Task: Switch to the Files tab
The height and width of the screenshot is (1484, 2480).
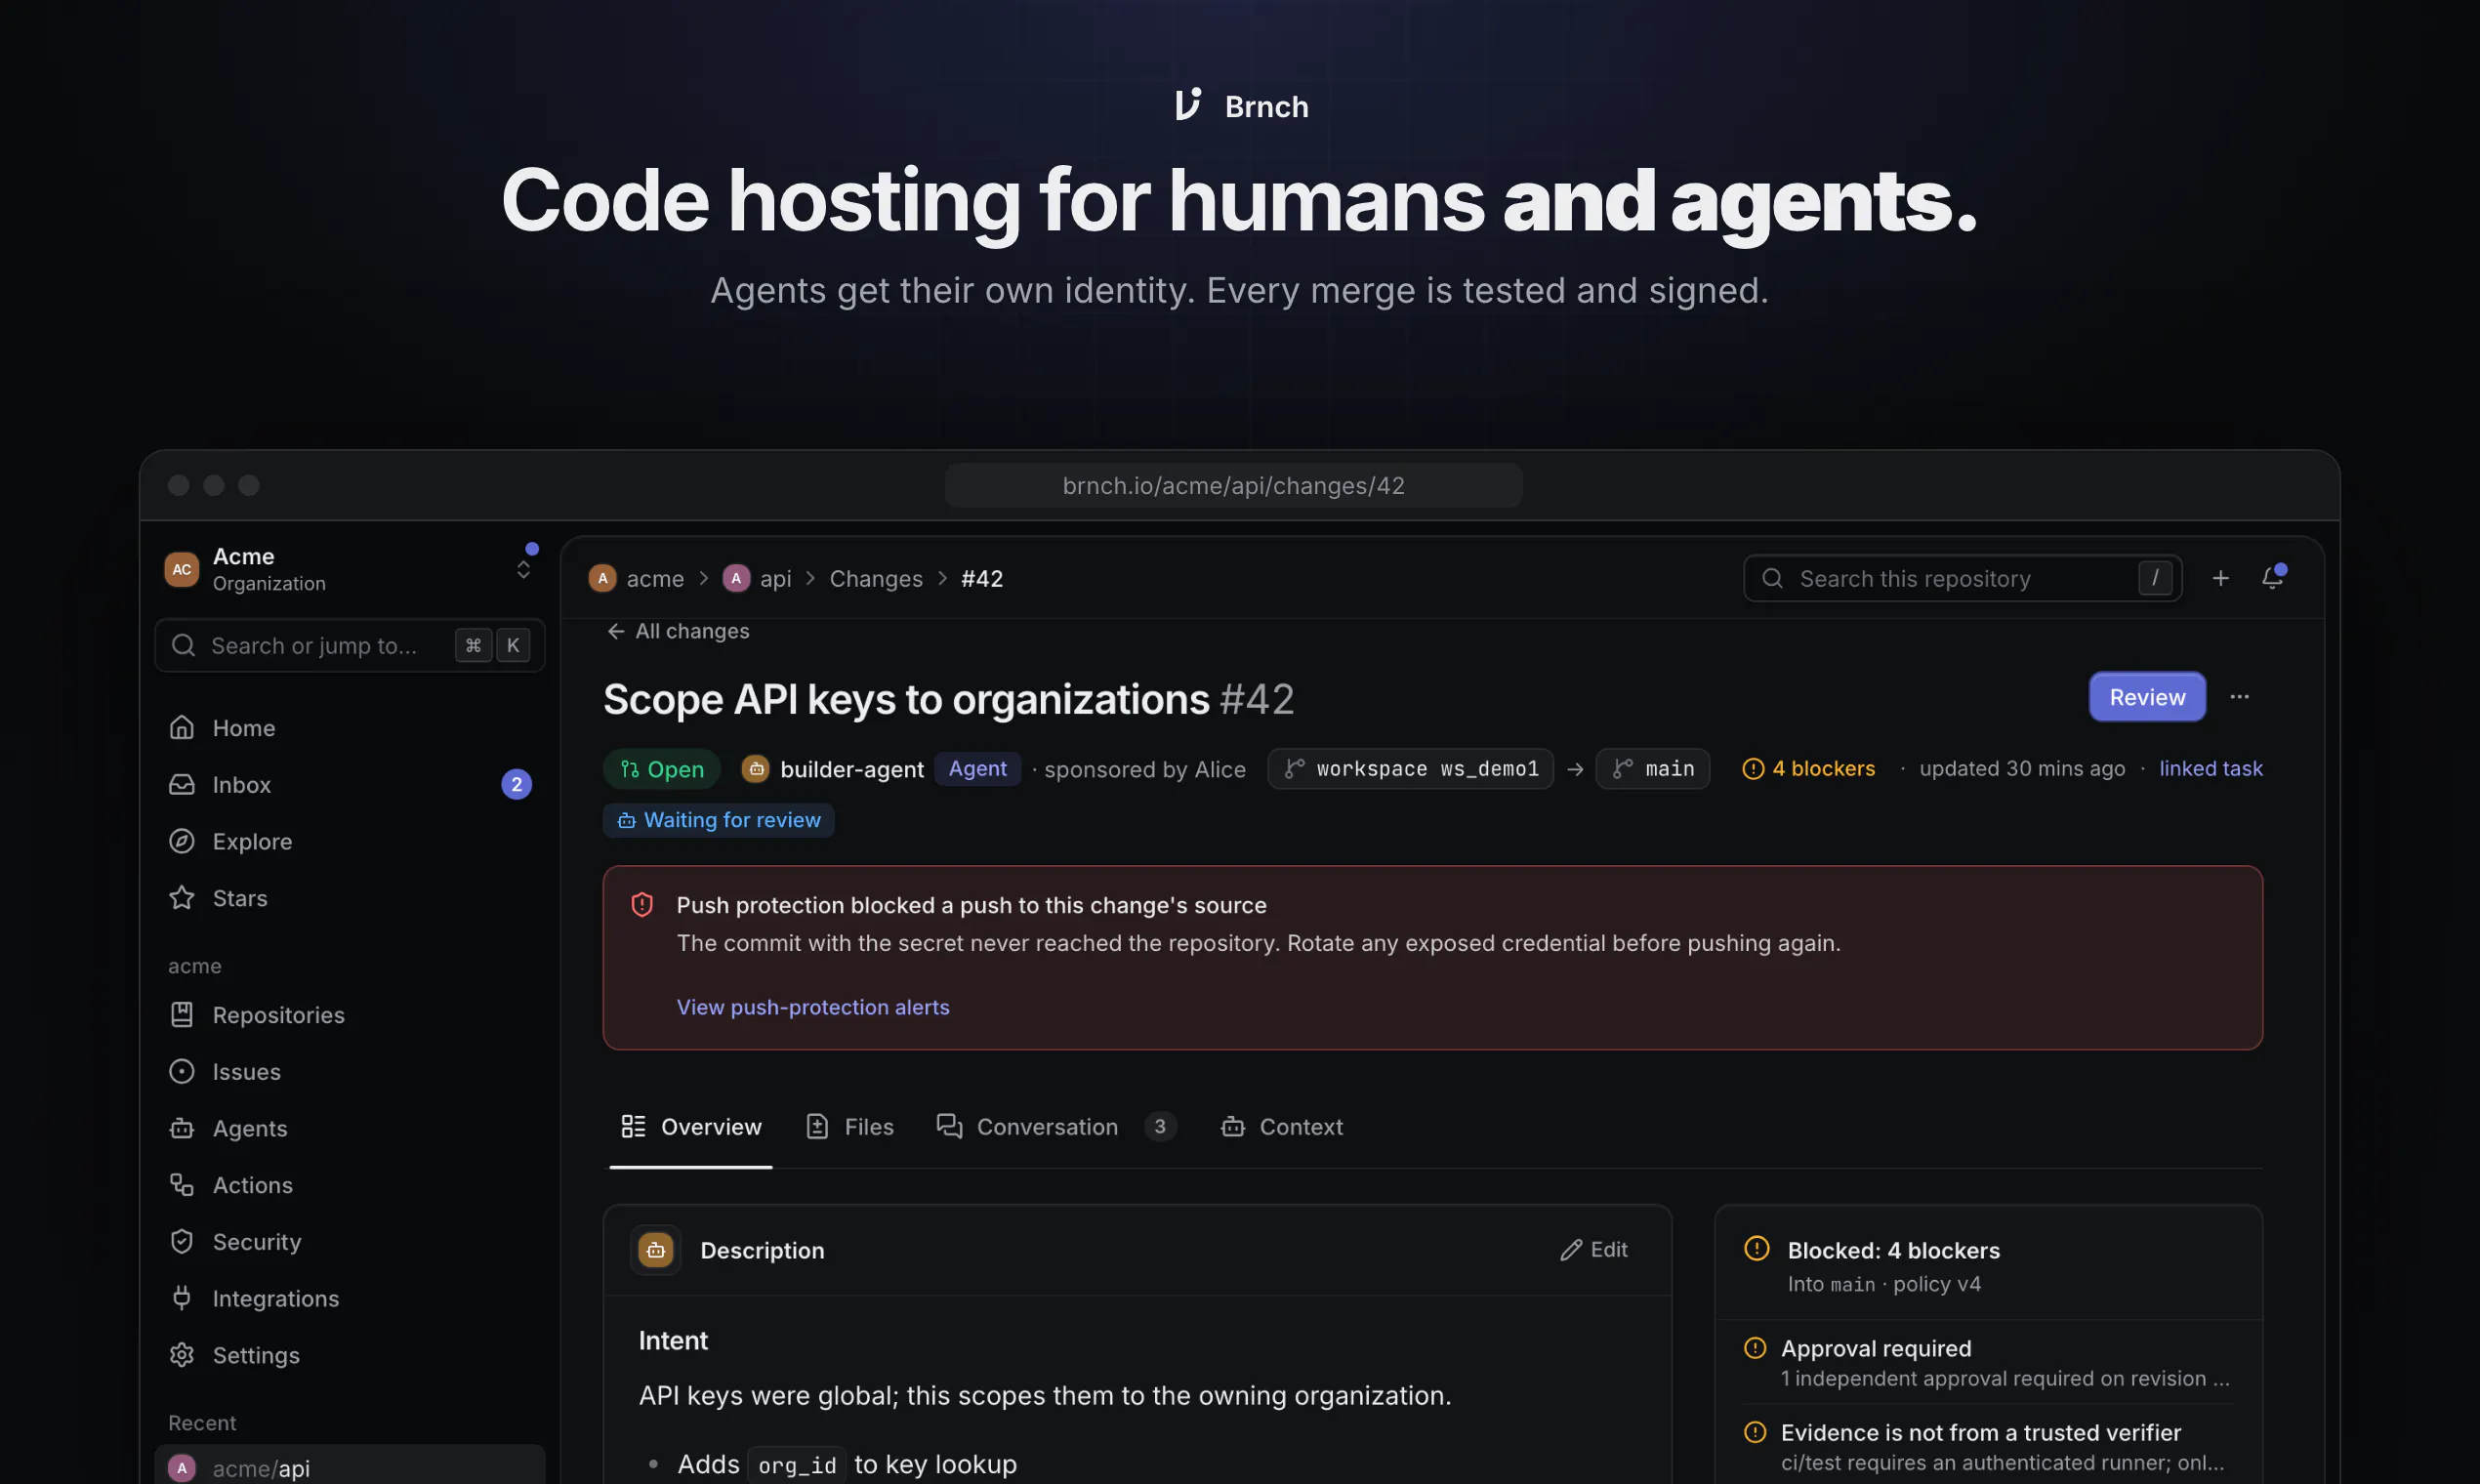Action: point(850,1127)
